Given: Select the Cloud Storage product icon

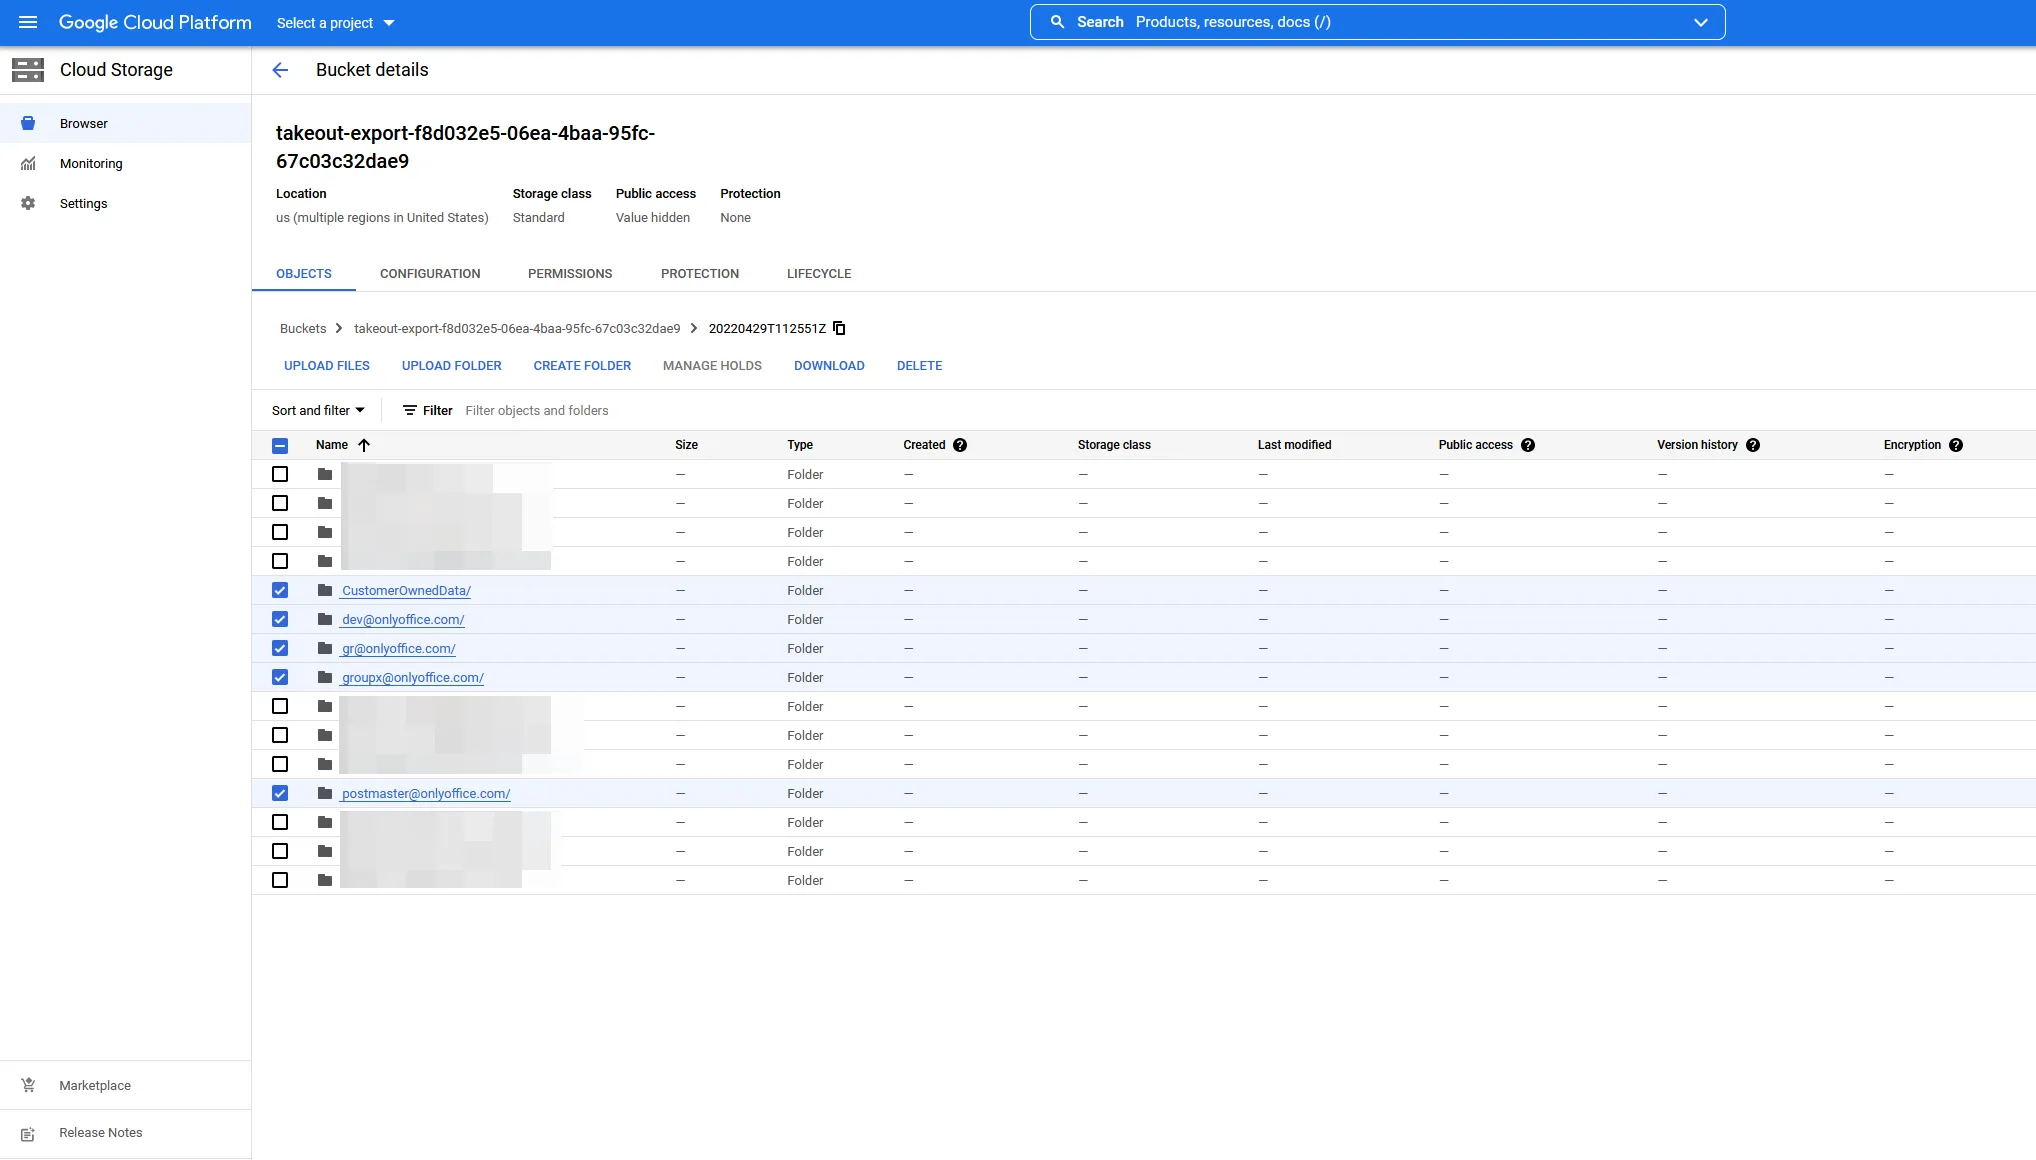Looking at the screenshot, I should click(27, 70).
